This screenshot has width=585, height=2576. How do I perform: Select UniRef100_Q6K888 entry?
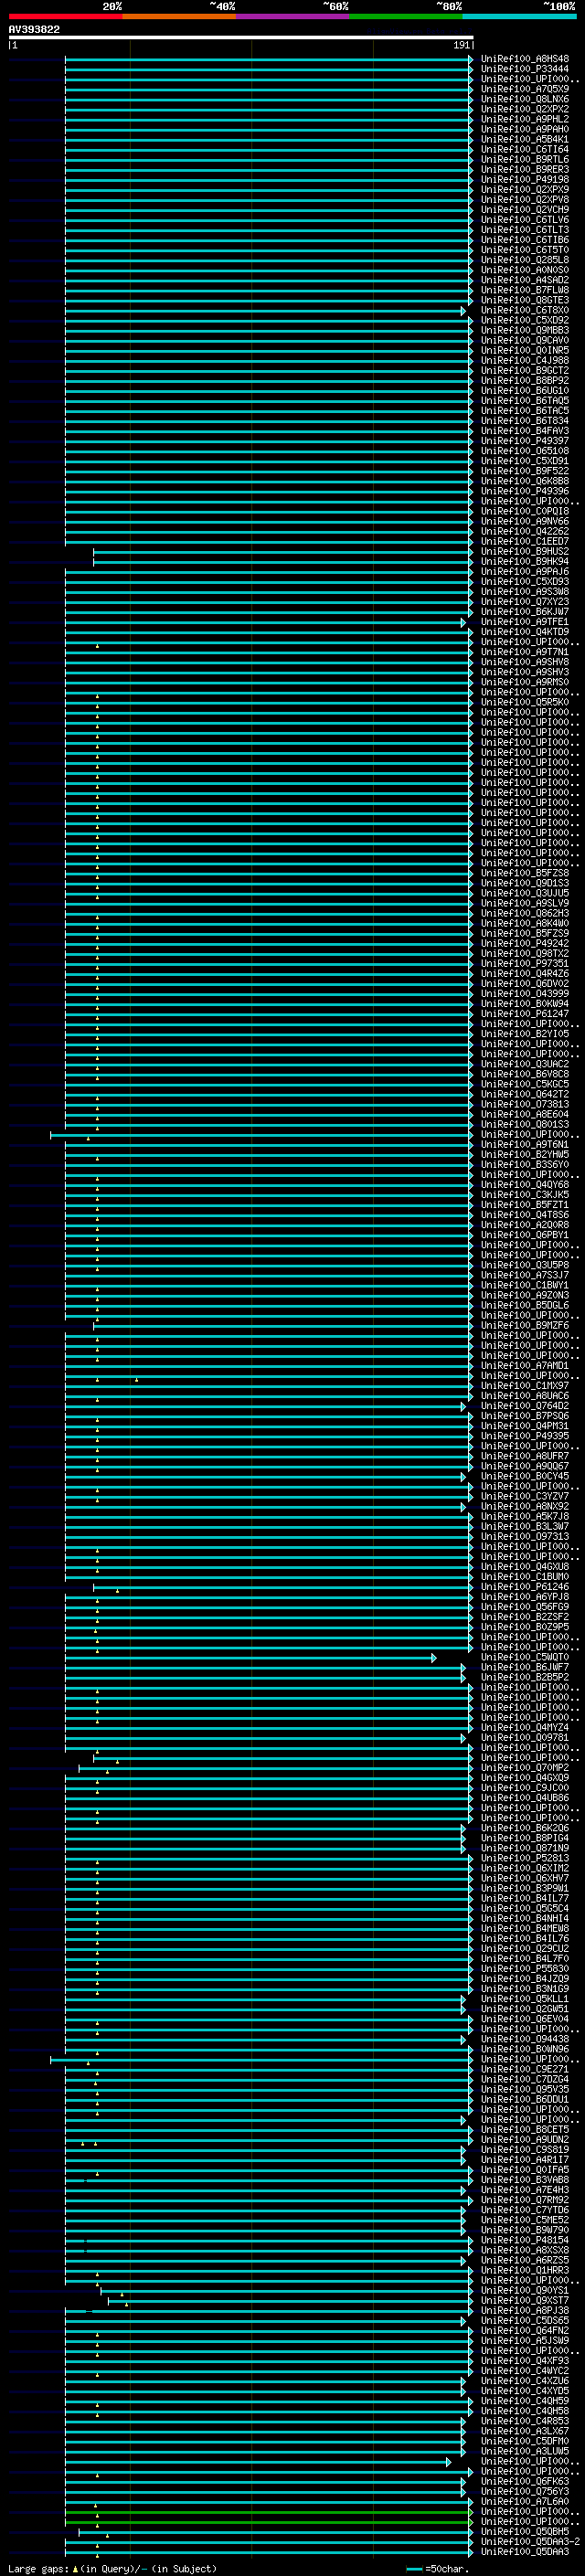point(525,481)
